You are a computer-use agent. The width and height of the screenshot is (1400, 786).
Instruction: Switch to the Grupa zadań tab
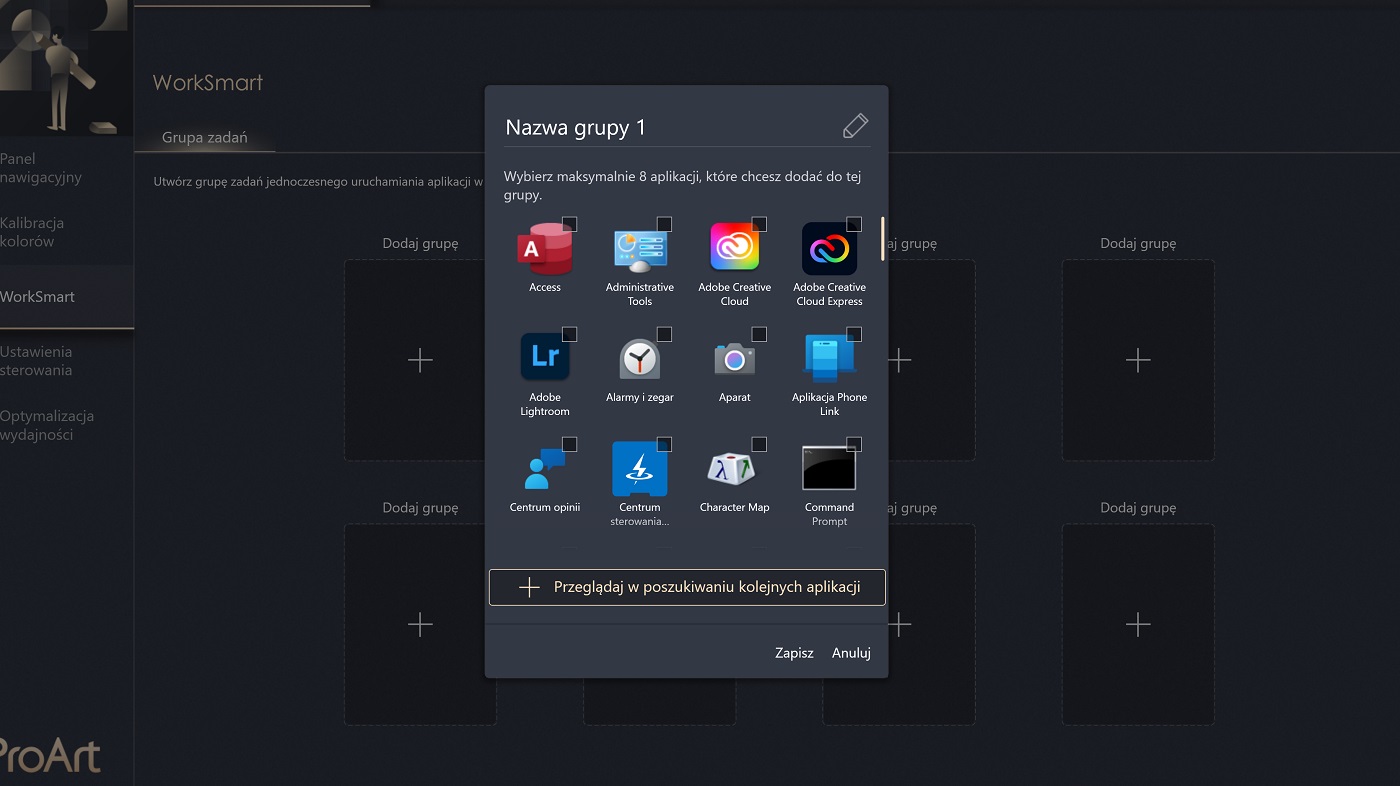click(204, 138)
